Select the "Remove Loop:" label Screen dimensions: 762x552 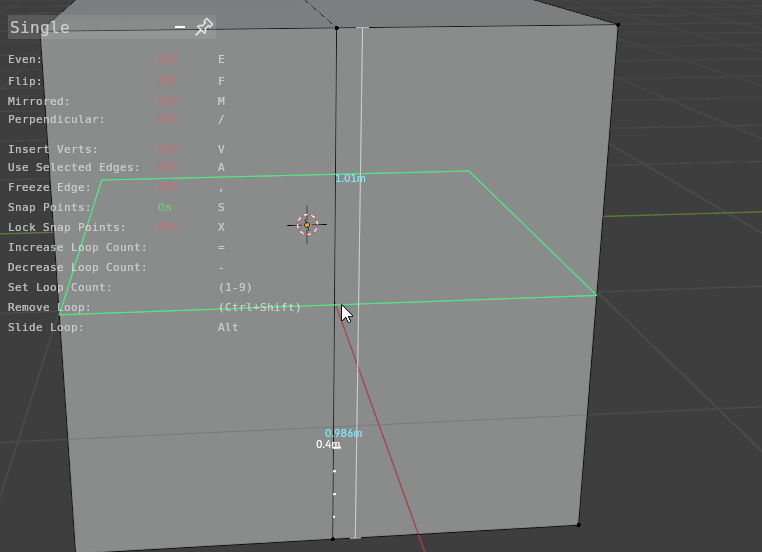pyautogui.click(x=50, y=307)
